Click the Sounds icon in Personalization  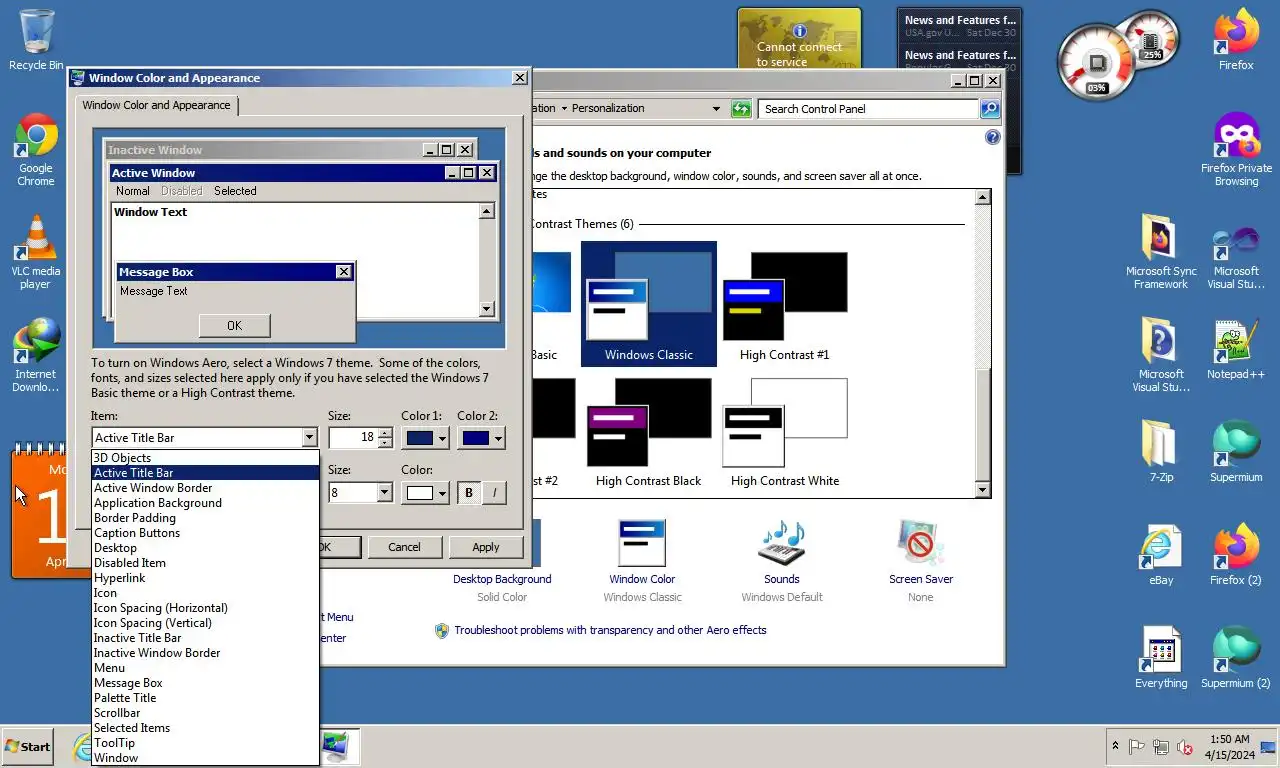(x=781, y=543)
